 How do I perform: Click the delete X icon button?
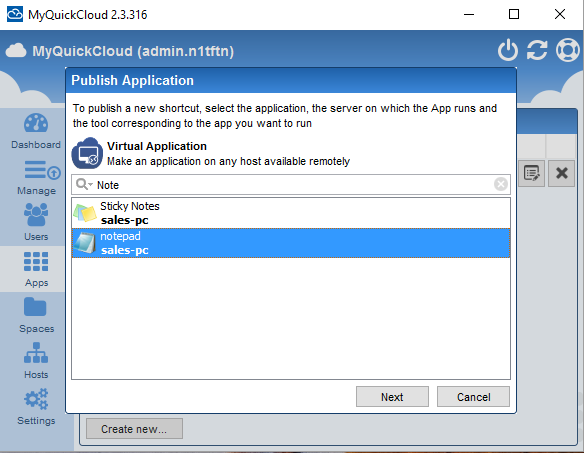tap(561, 173)
